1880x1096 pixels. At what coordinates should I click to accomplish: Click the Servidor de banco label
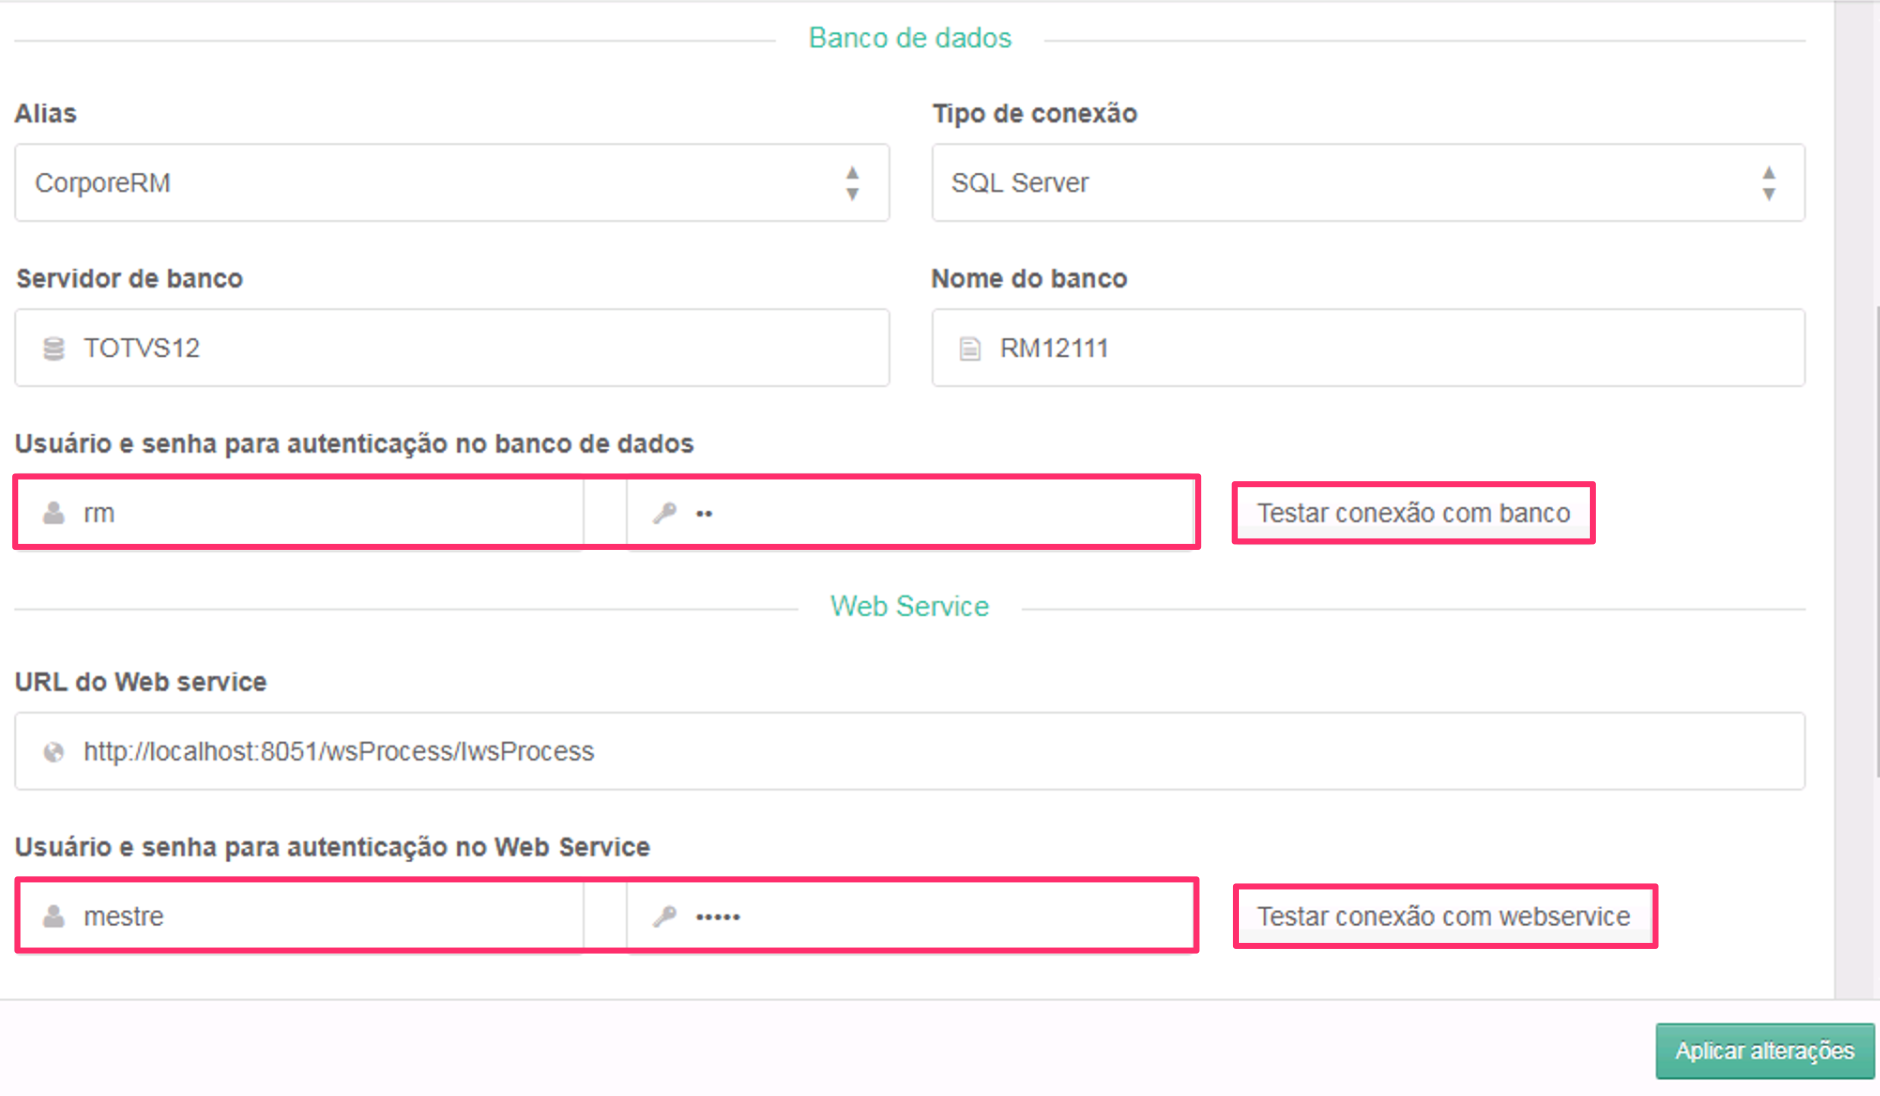(129, 278)
